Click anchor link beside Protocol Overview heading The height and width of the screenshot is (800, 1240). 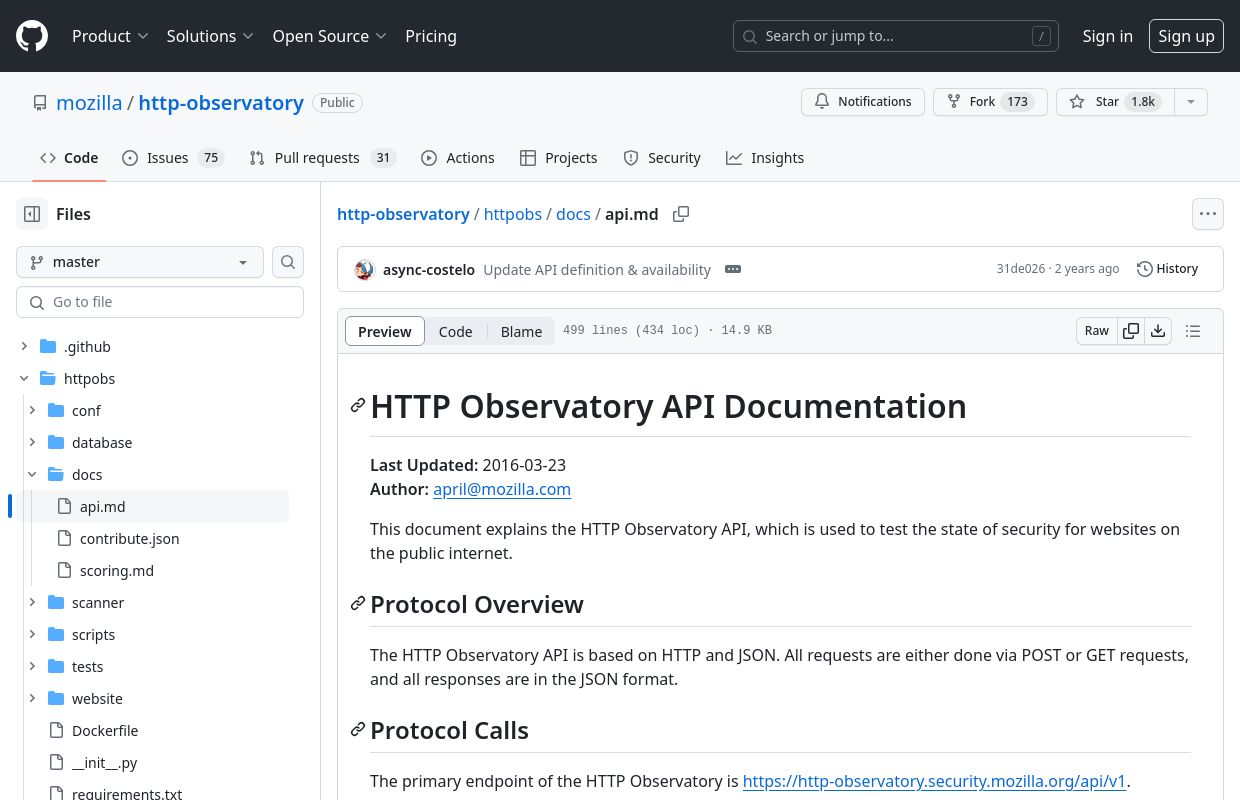point(357,603)
